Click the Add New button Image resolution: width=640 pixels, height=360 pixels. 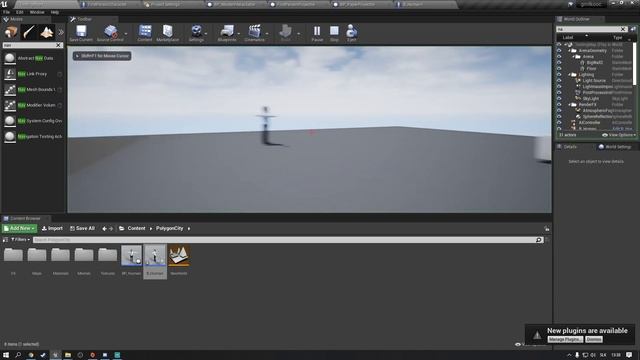(19, 229)
